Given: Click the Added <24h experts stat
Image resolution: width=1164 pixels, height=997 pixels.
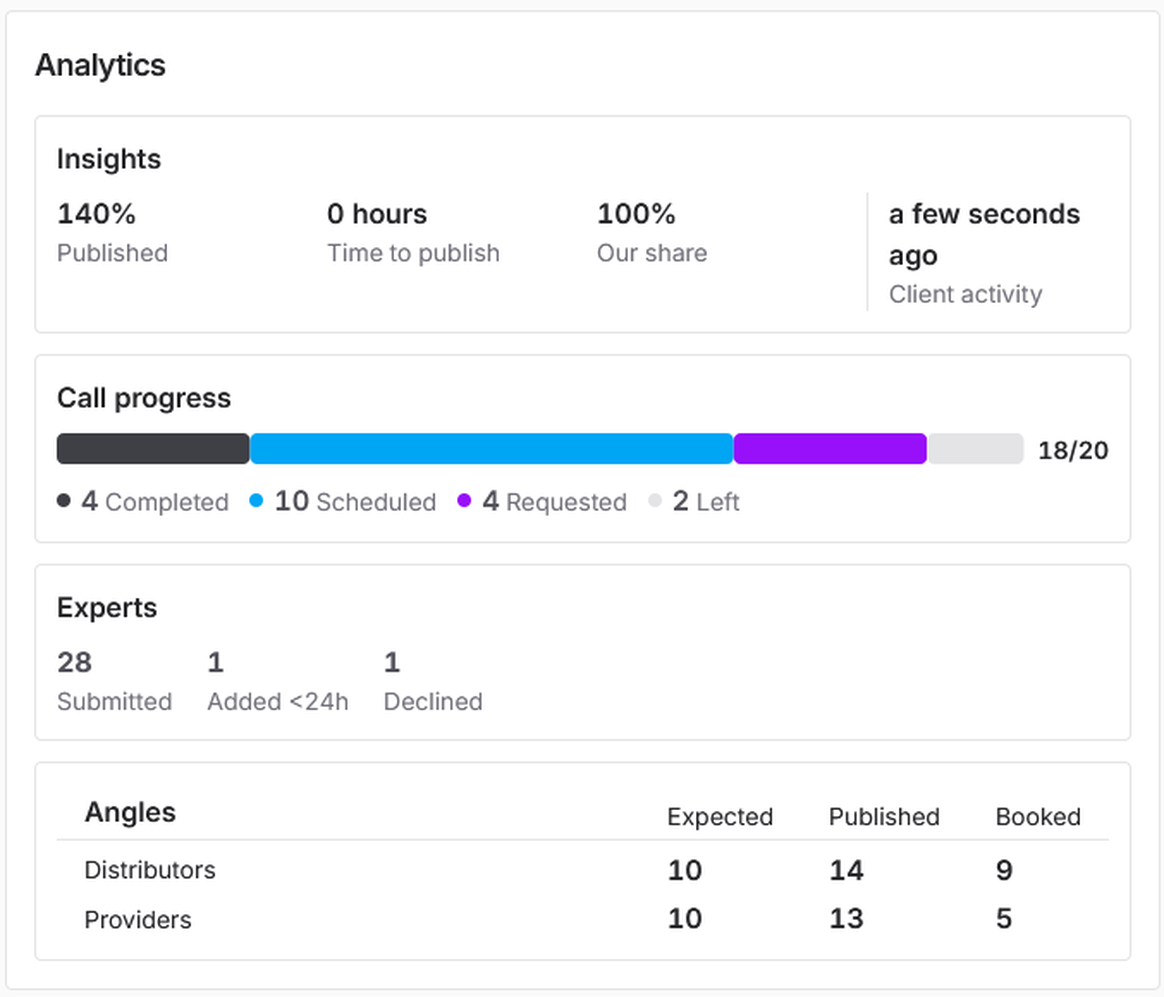Looking at the screenshot, I should pyautogui.click(x=278, y=681).
